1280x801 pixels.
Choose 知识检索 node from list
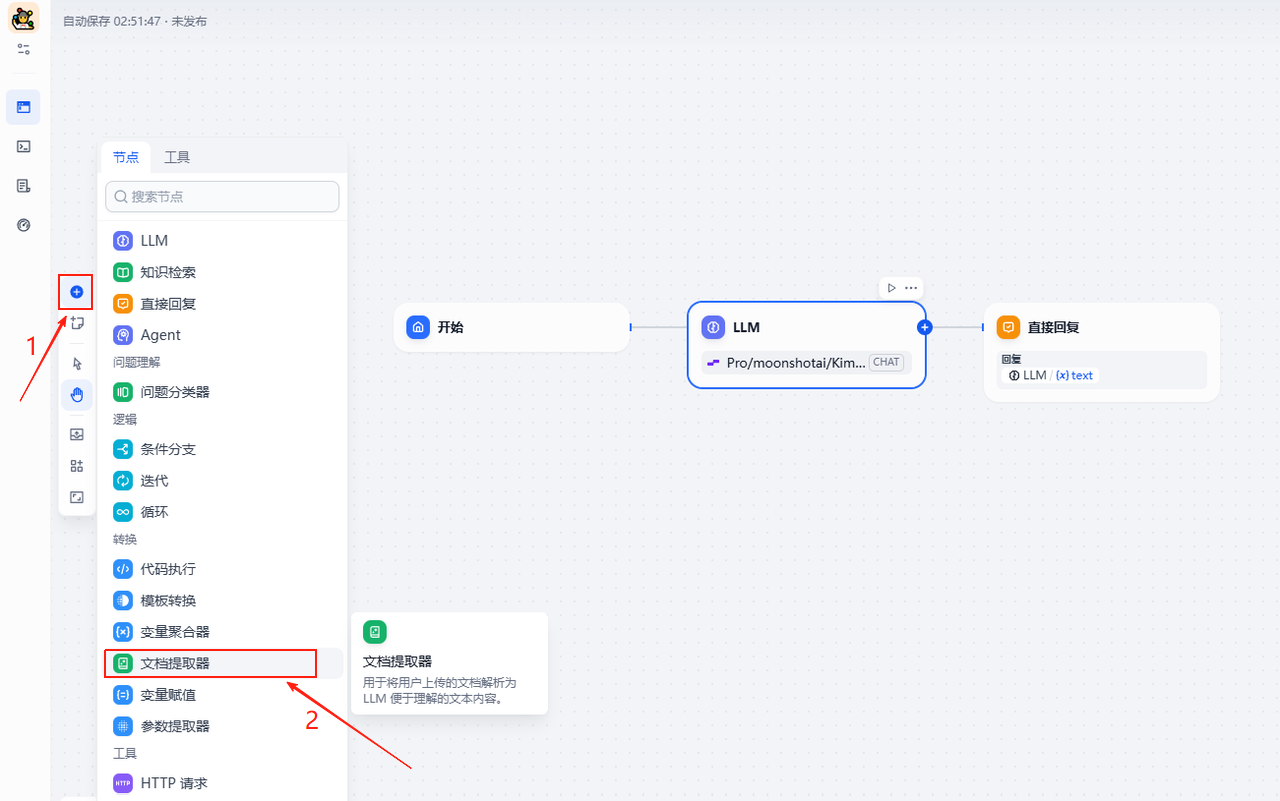pos(168,272)
